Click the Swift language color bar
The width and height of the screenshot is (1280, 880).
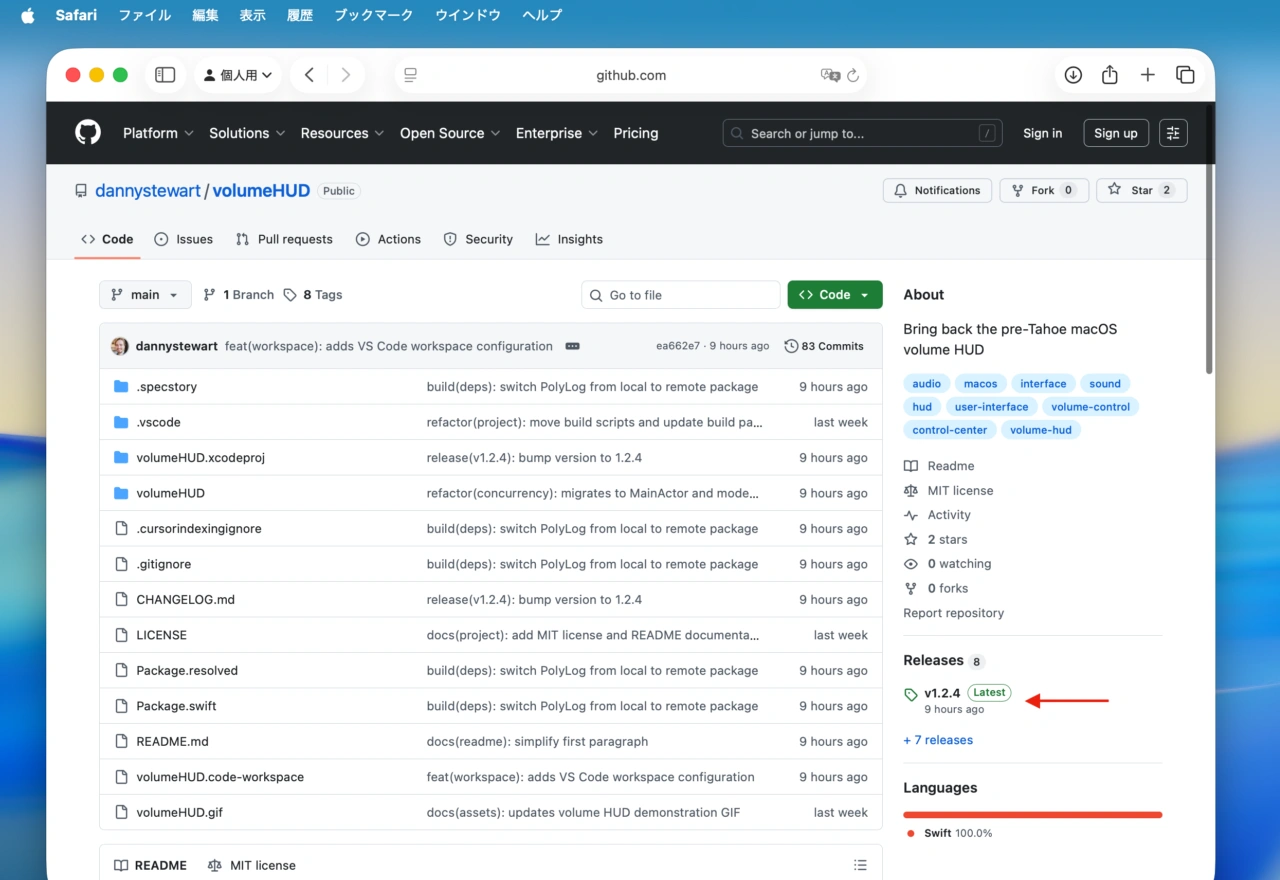click(x=1032, y=815)
